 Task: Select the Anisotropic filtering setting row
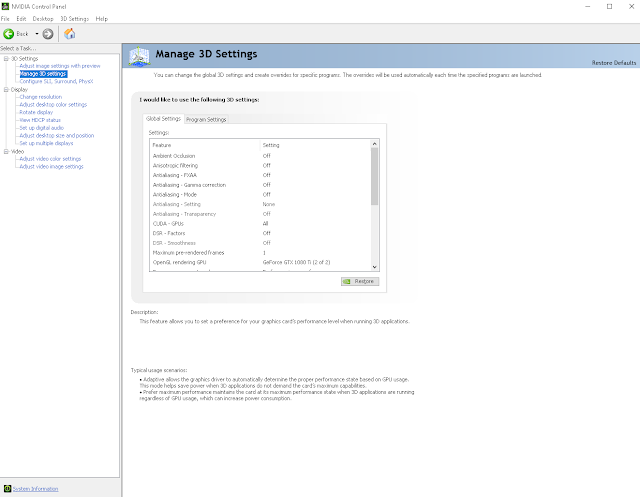(260, 166)
